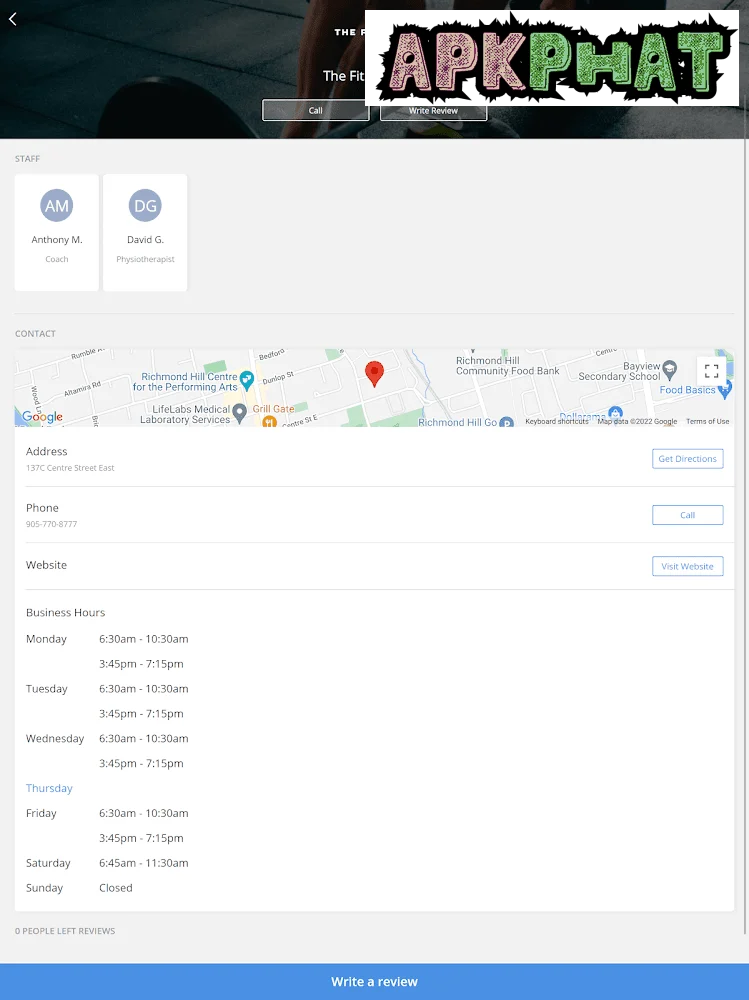Click the Website label
The height and width of the screenshot is (1000, 749).
click(46, 565)
